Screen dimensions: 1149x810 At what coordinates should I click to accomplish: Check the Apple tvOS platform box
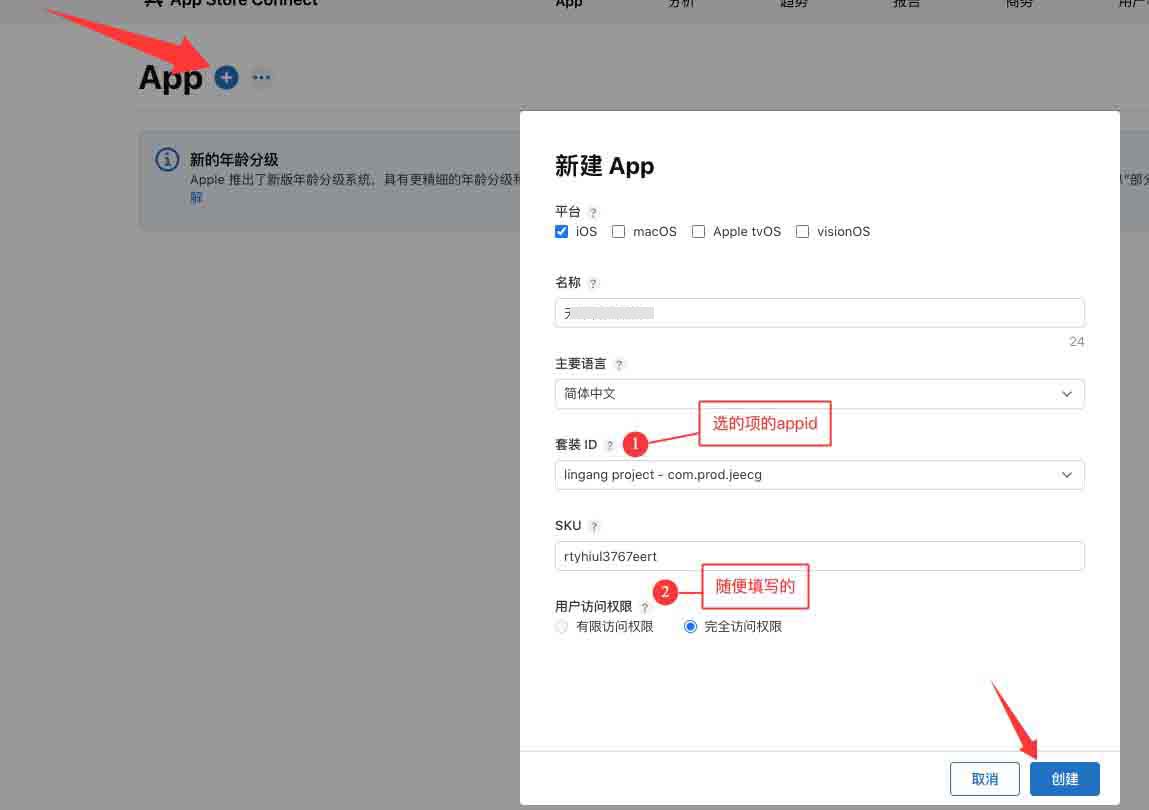pos(699,231)
